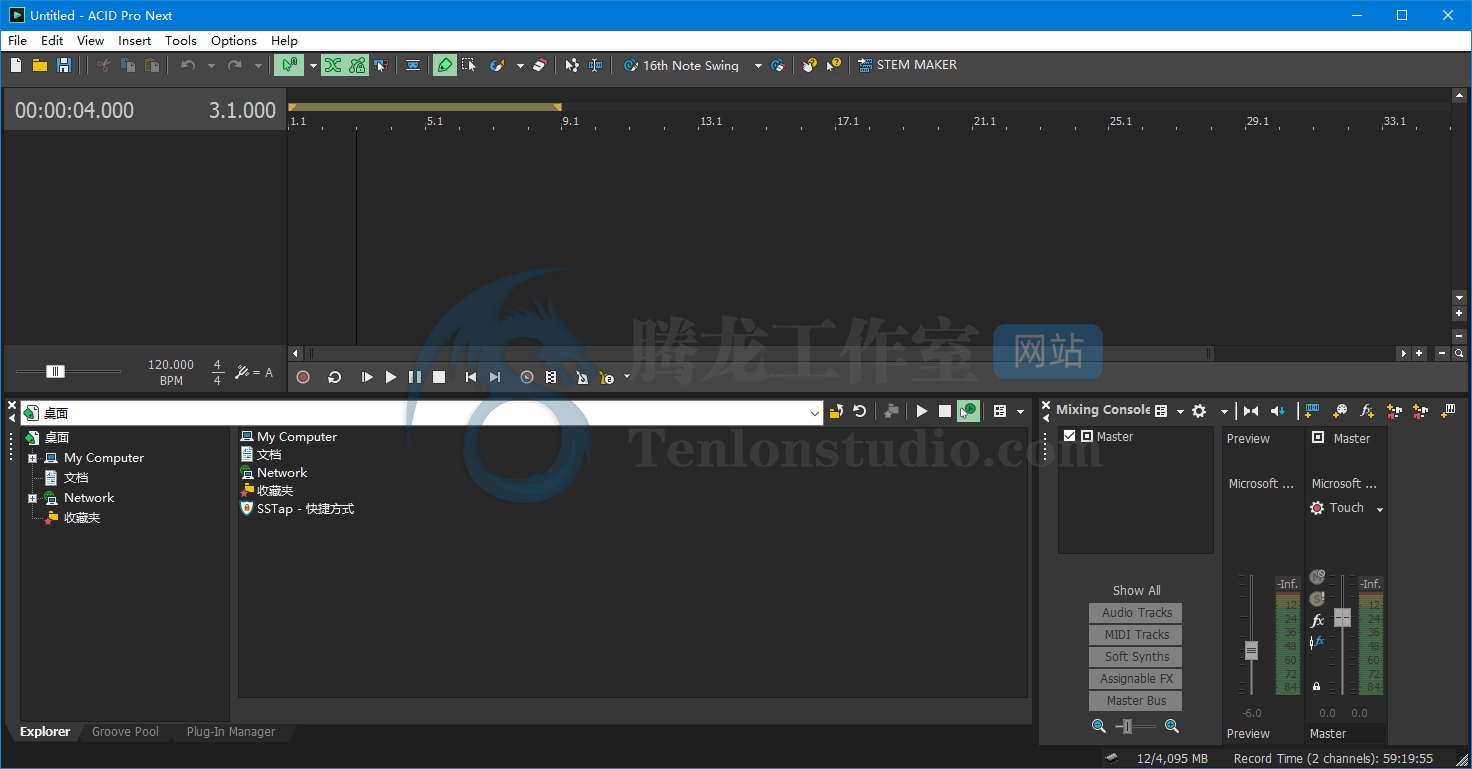Click Insert Audio Track in Mixing Console
The height and width of the screenshot is (769, 1472).
pyautogui.click(x=1313, y=411)
